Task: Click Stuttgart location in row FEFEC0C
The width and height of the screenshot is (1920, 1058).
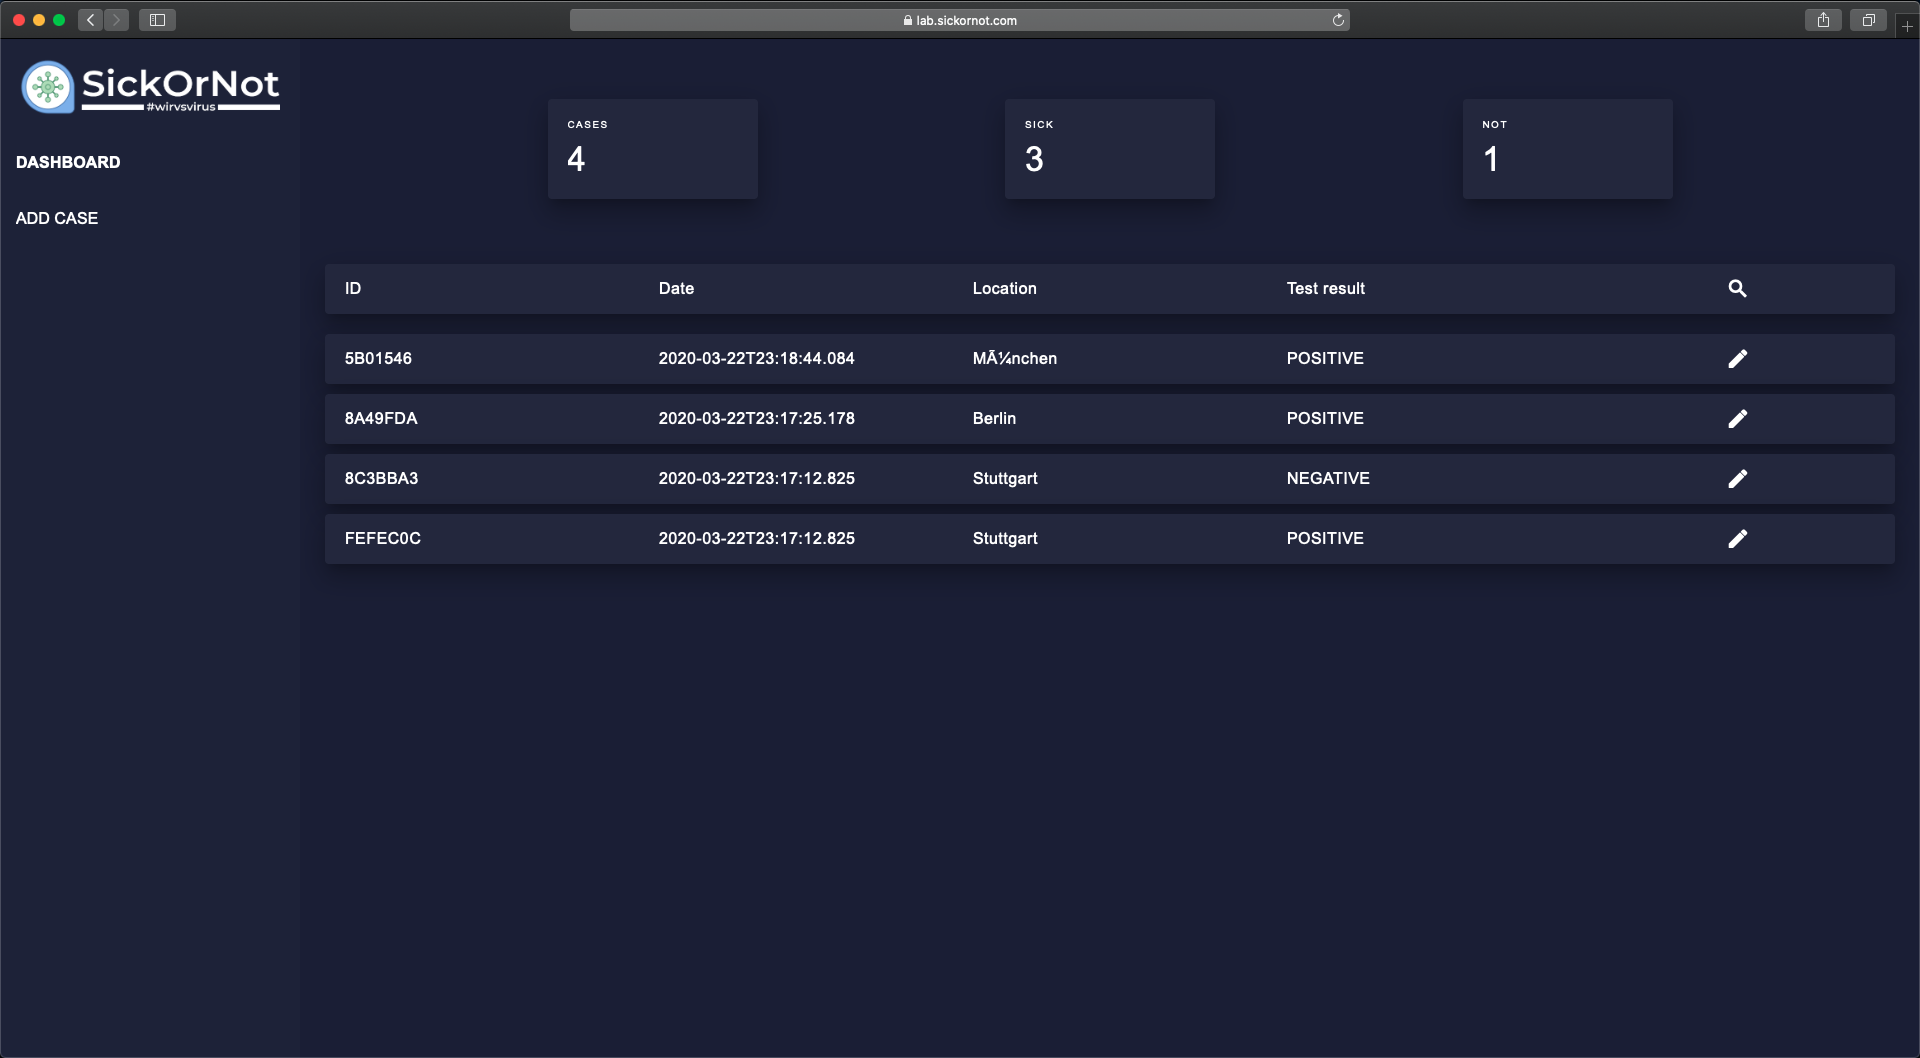Action: click(1005, 538)
